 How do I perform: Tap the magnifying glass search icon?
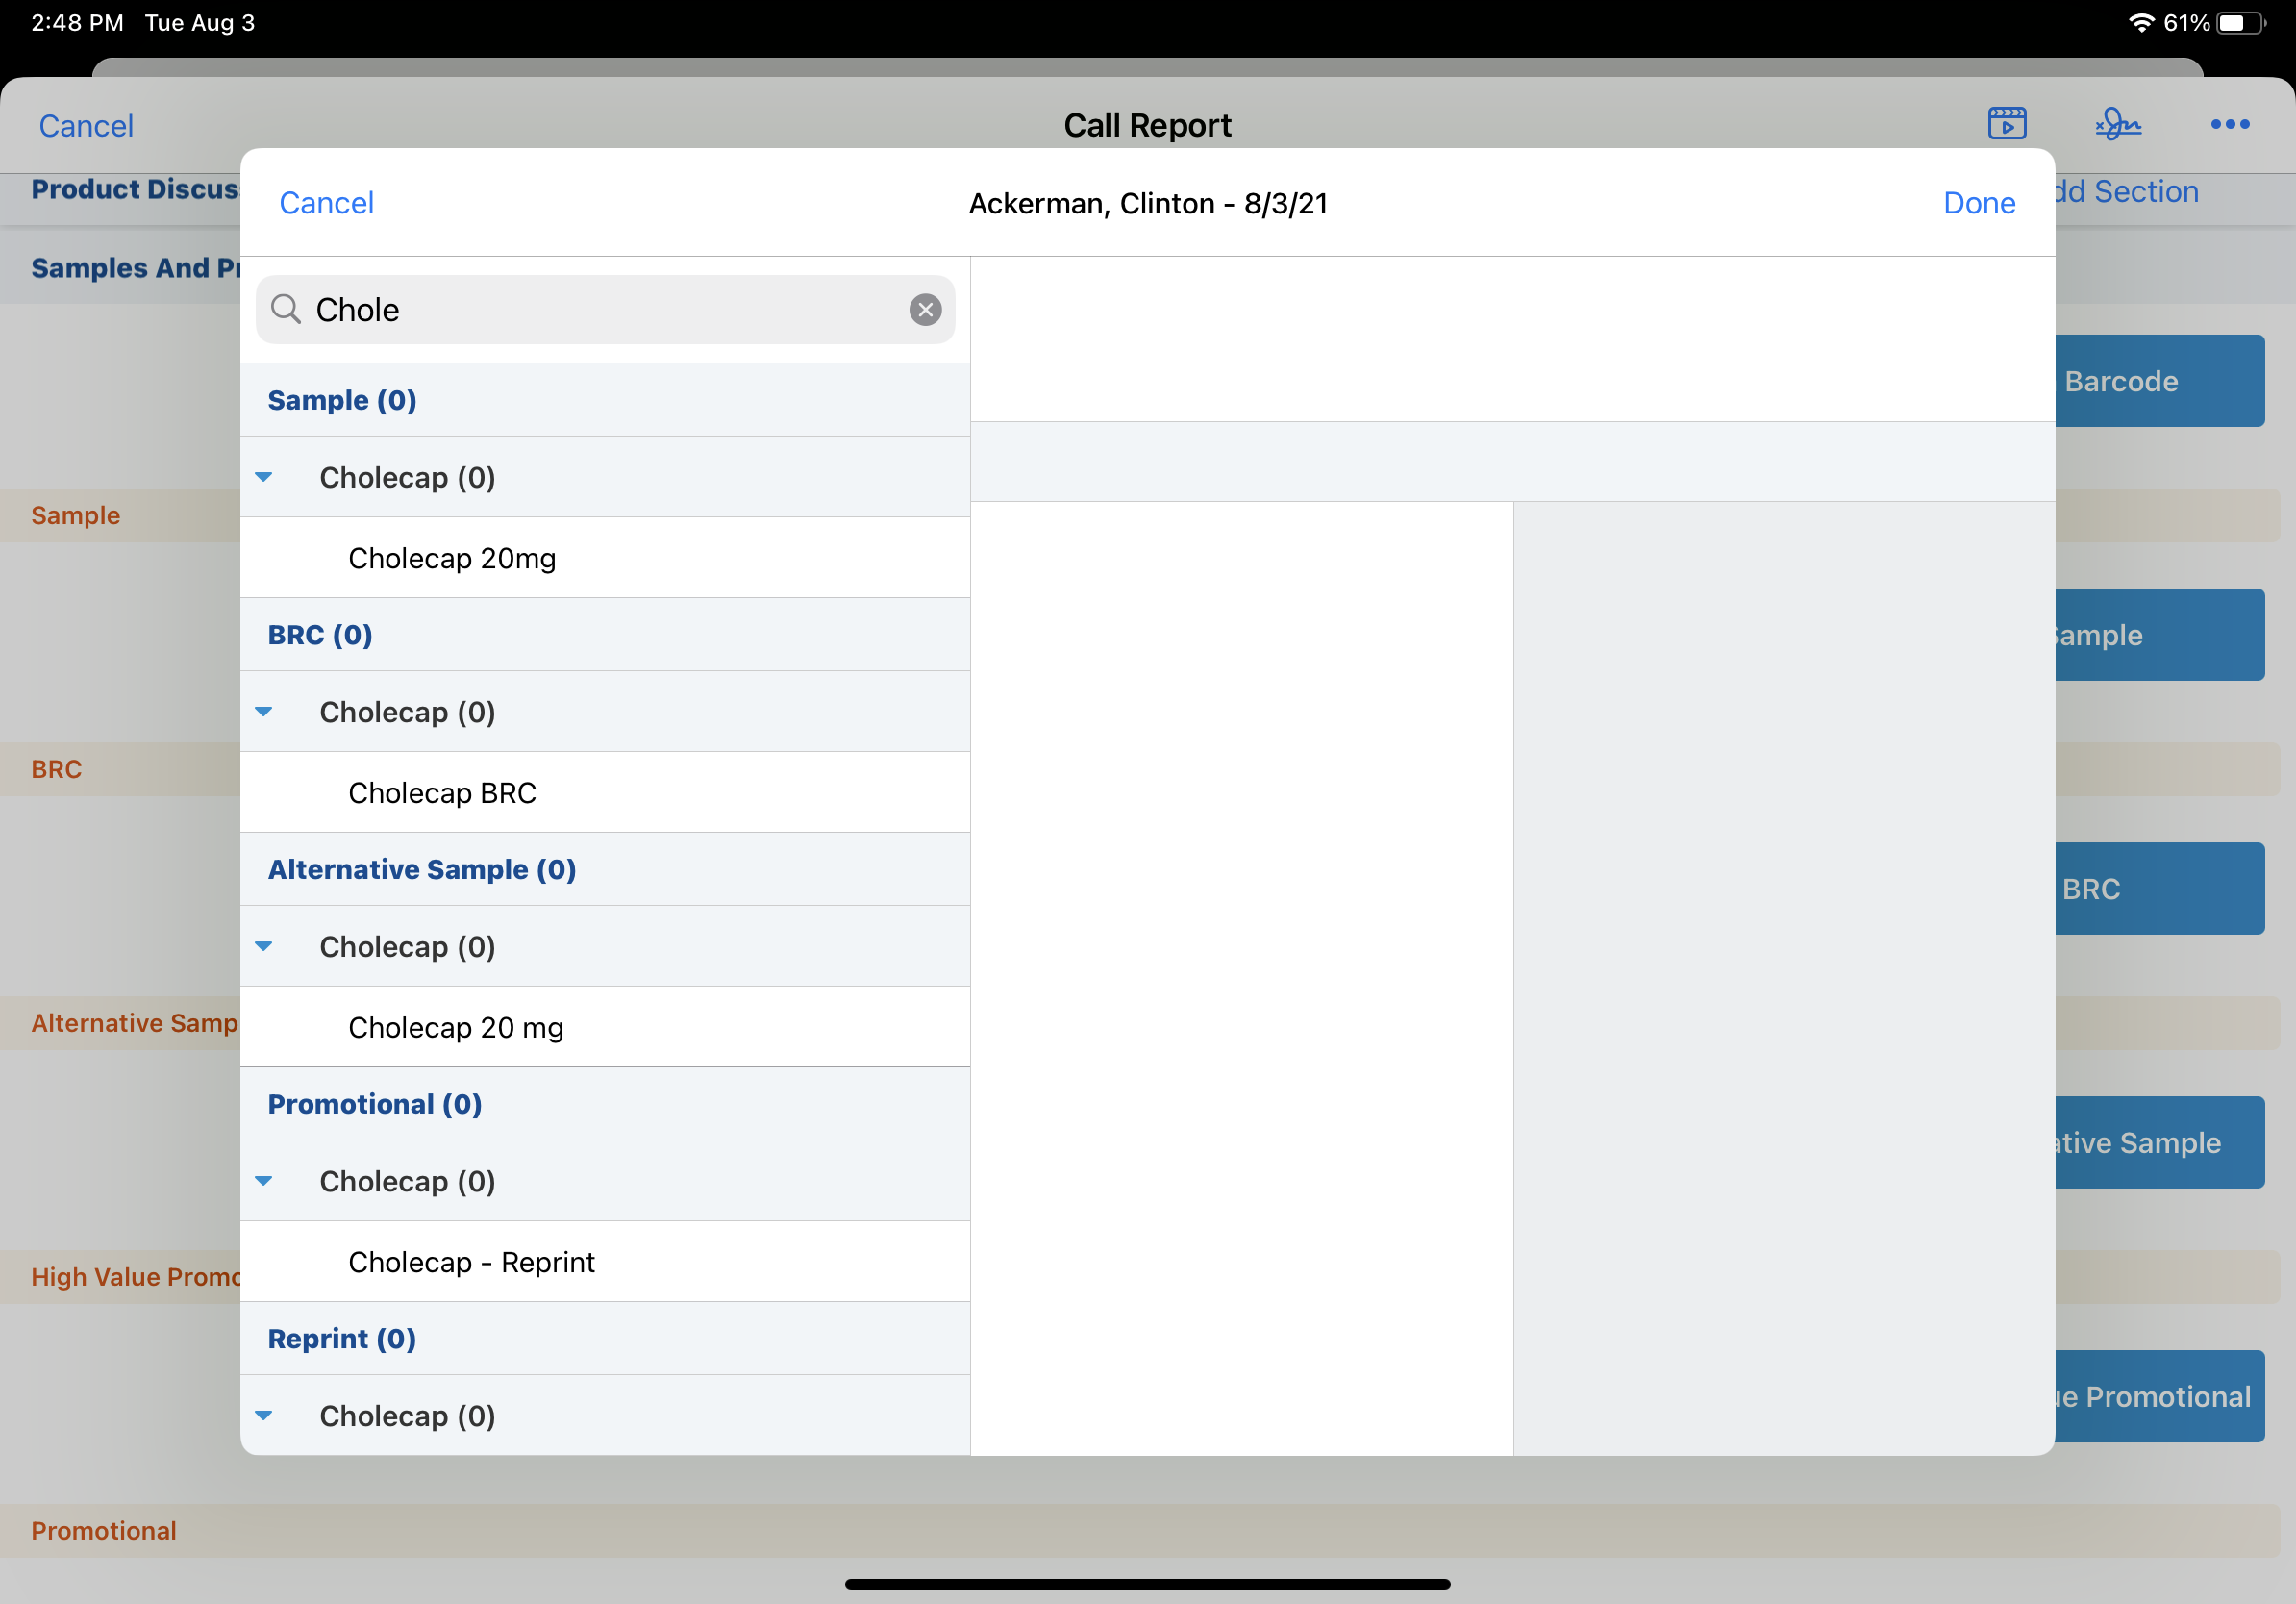point(286,310)
